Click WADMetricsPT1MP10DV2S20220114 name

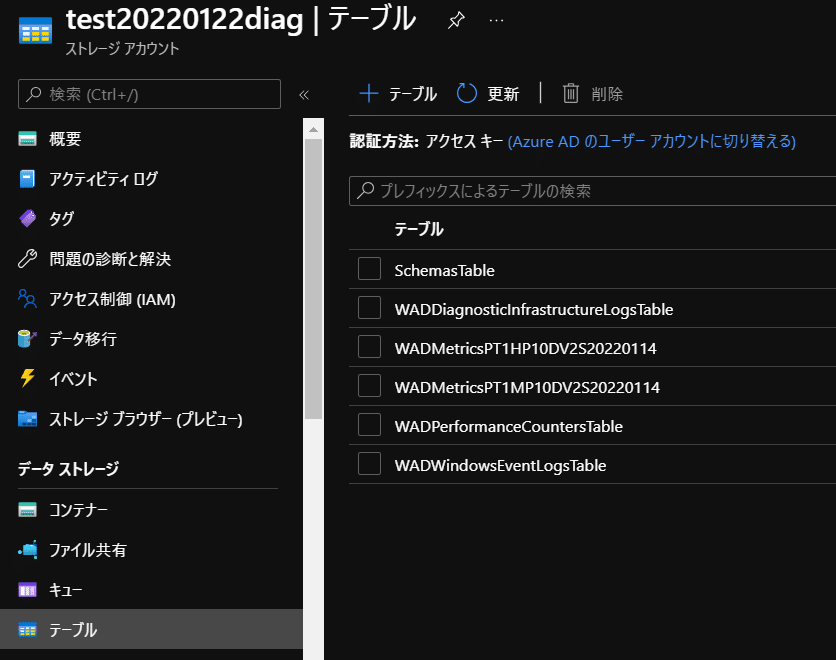[527, 388]
